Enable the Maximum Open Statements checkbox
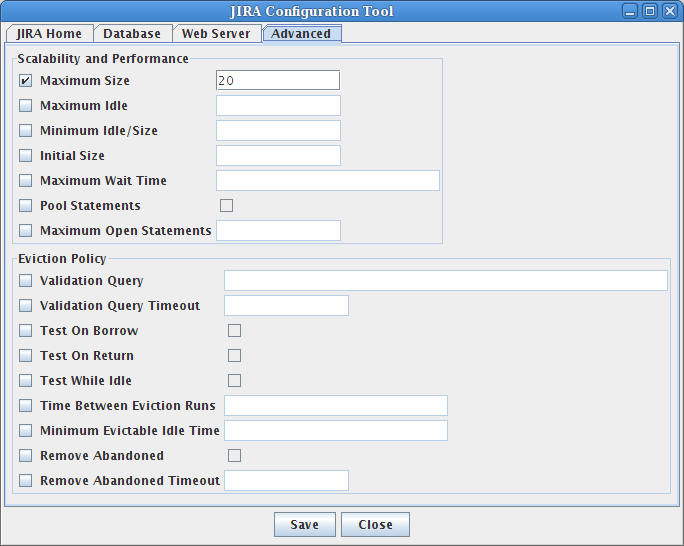 (25, 230)
